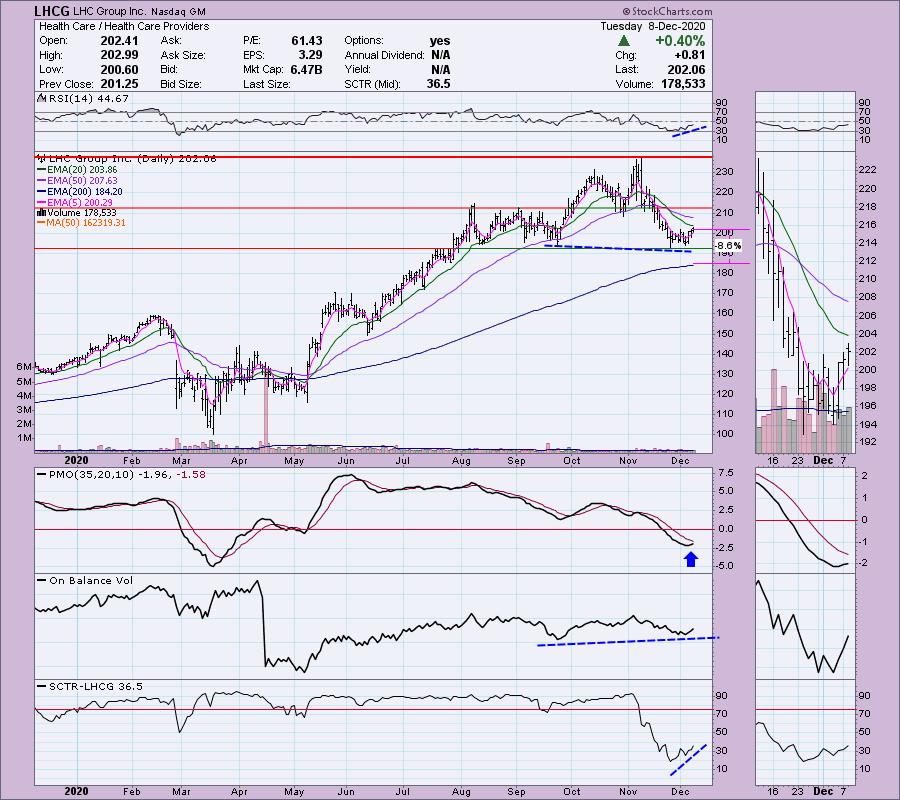The height and width of the screenshot is (800, 900).
Task: Click the Nov label on the price chart axis
Action: tap(628, 460)
